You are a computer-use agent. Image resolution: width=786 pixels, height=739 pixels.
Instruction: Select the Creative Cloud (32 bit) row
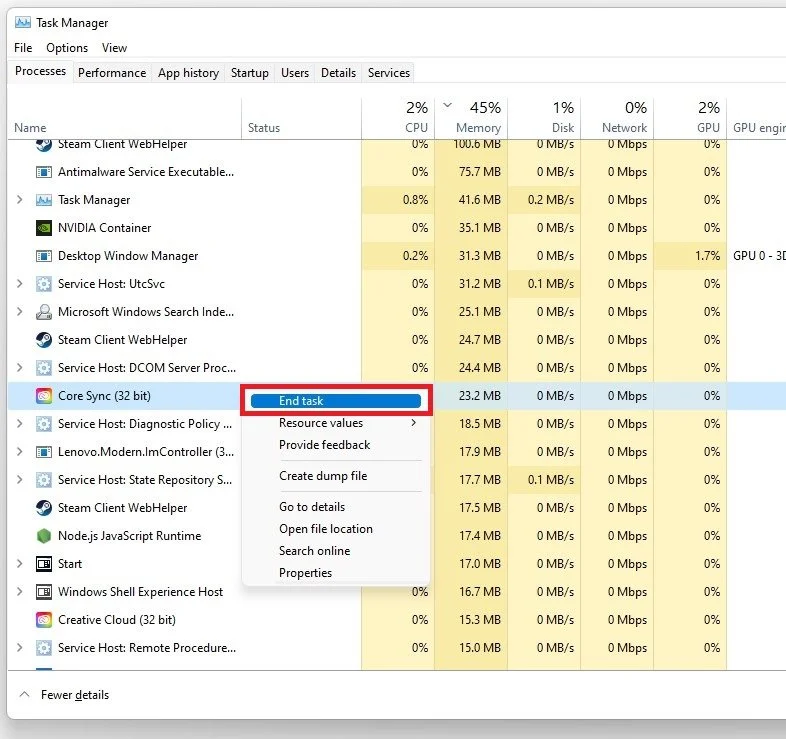click(x=397, y=620)
